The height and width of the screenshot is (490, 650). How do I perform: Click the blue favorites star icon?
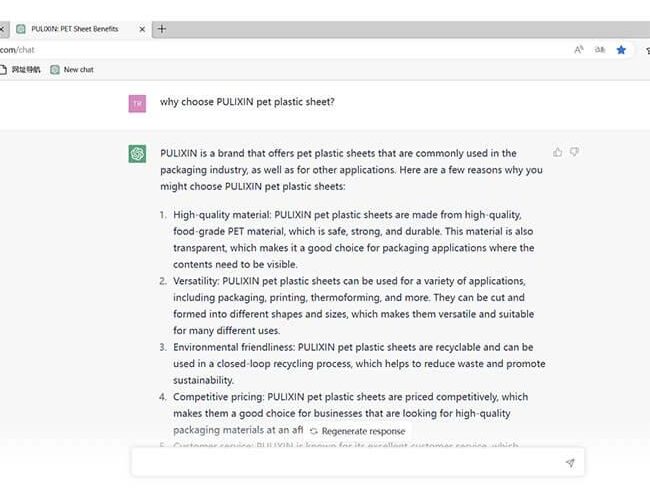[621, 50]
